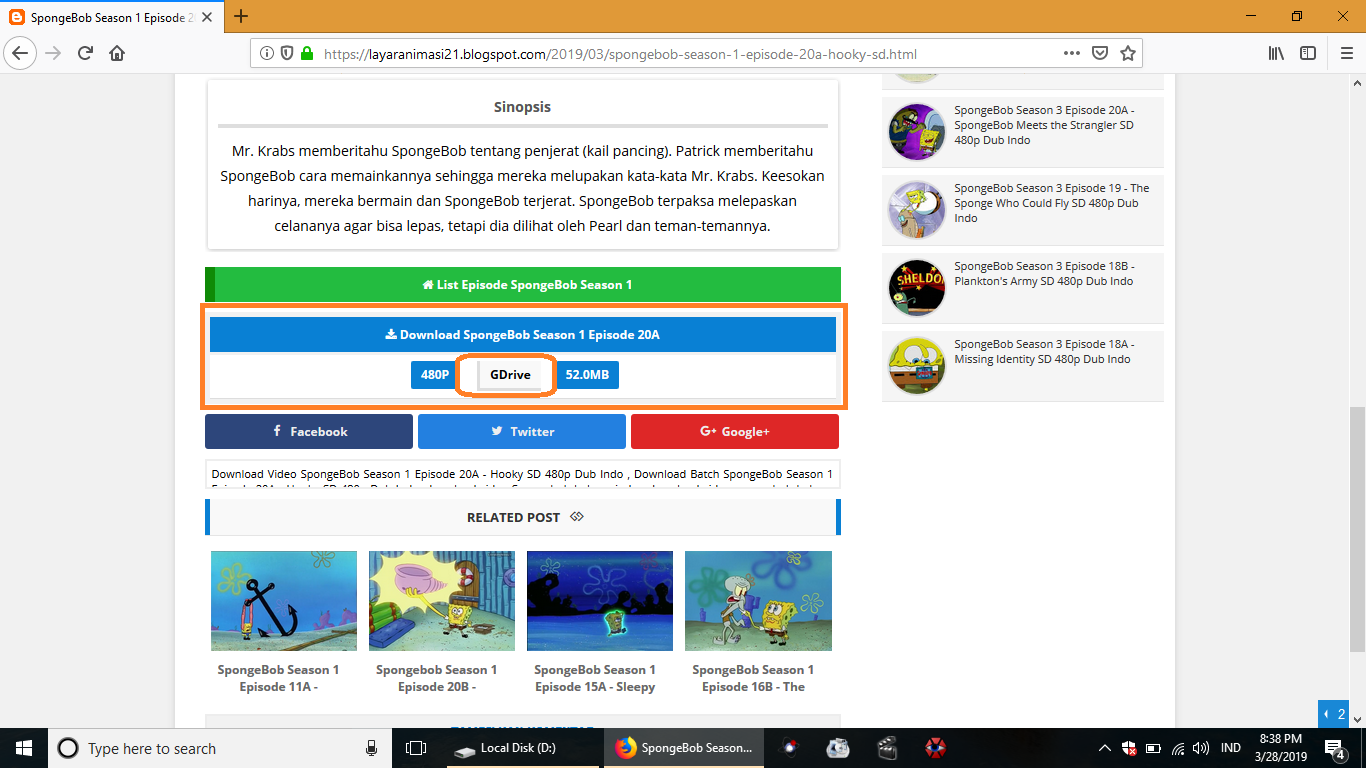Save page to Pocket icon
Screen dimensions: 1366x768
(1100, 53)
